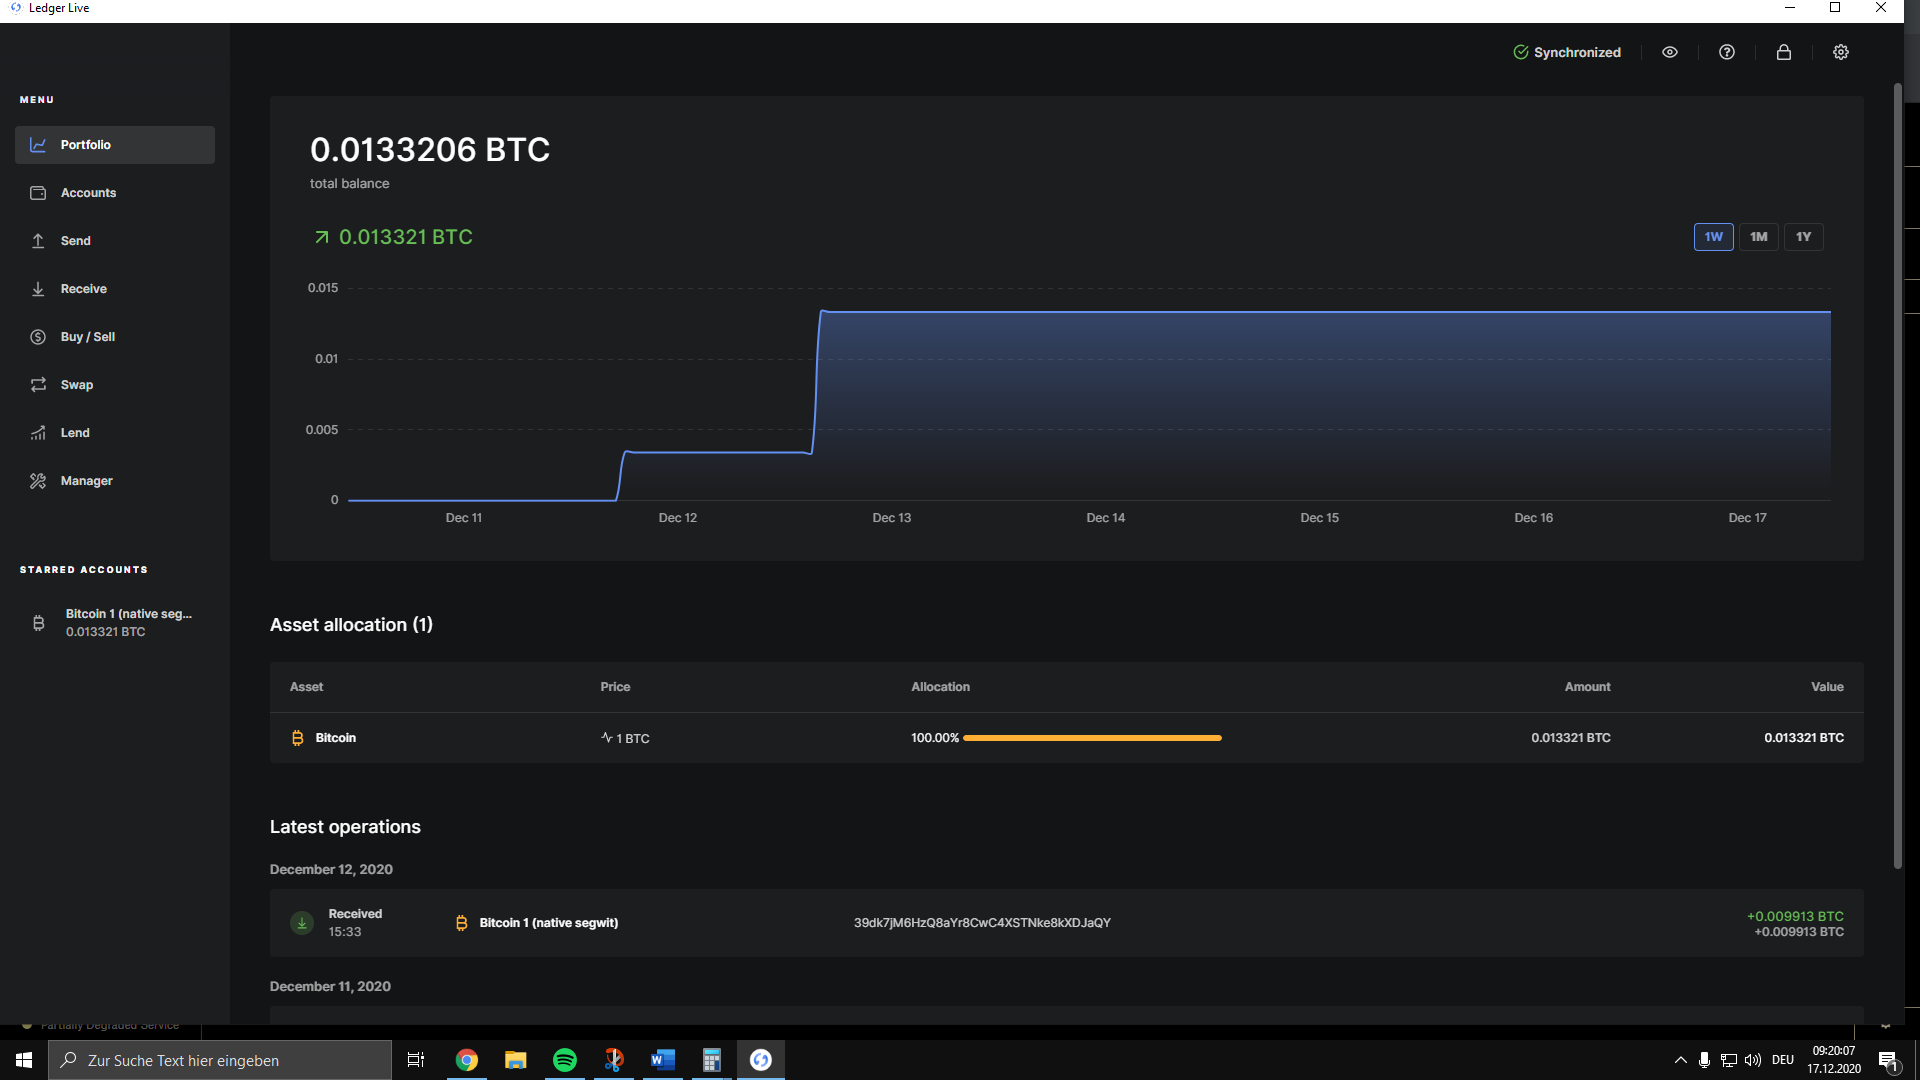The image size is (1920, 1080).
Task: Open settings via the gear icon
Action: click(x=1841, y=52)
